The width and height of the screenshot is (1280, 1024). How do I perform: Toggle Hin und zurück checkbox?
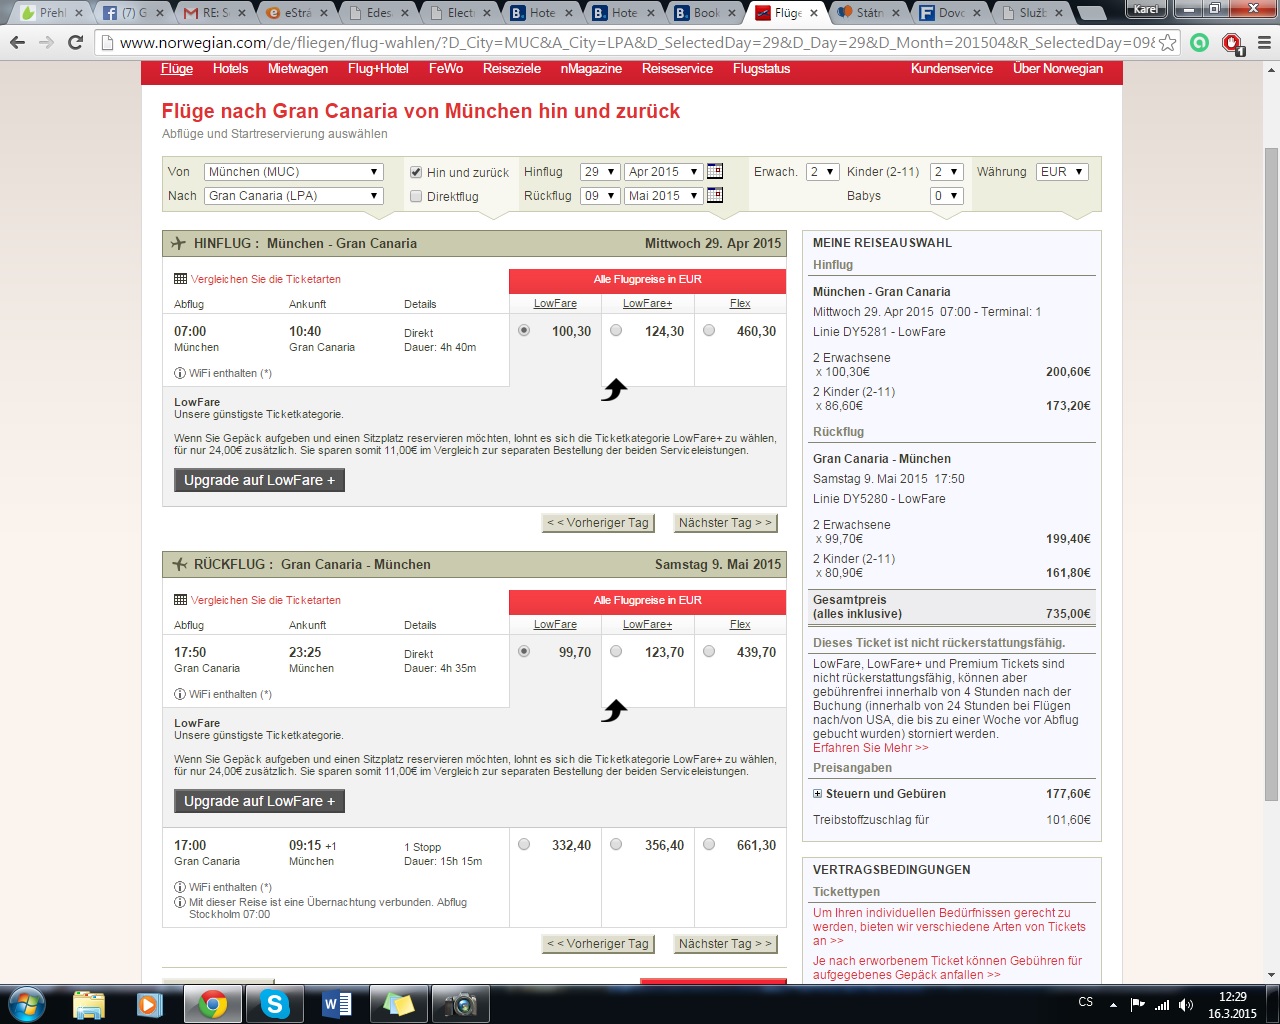(416, 172)
